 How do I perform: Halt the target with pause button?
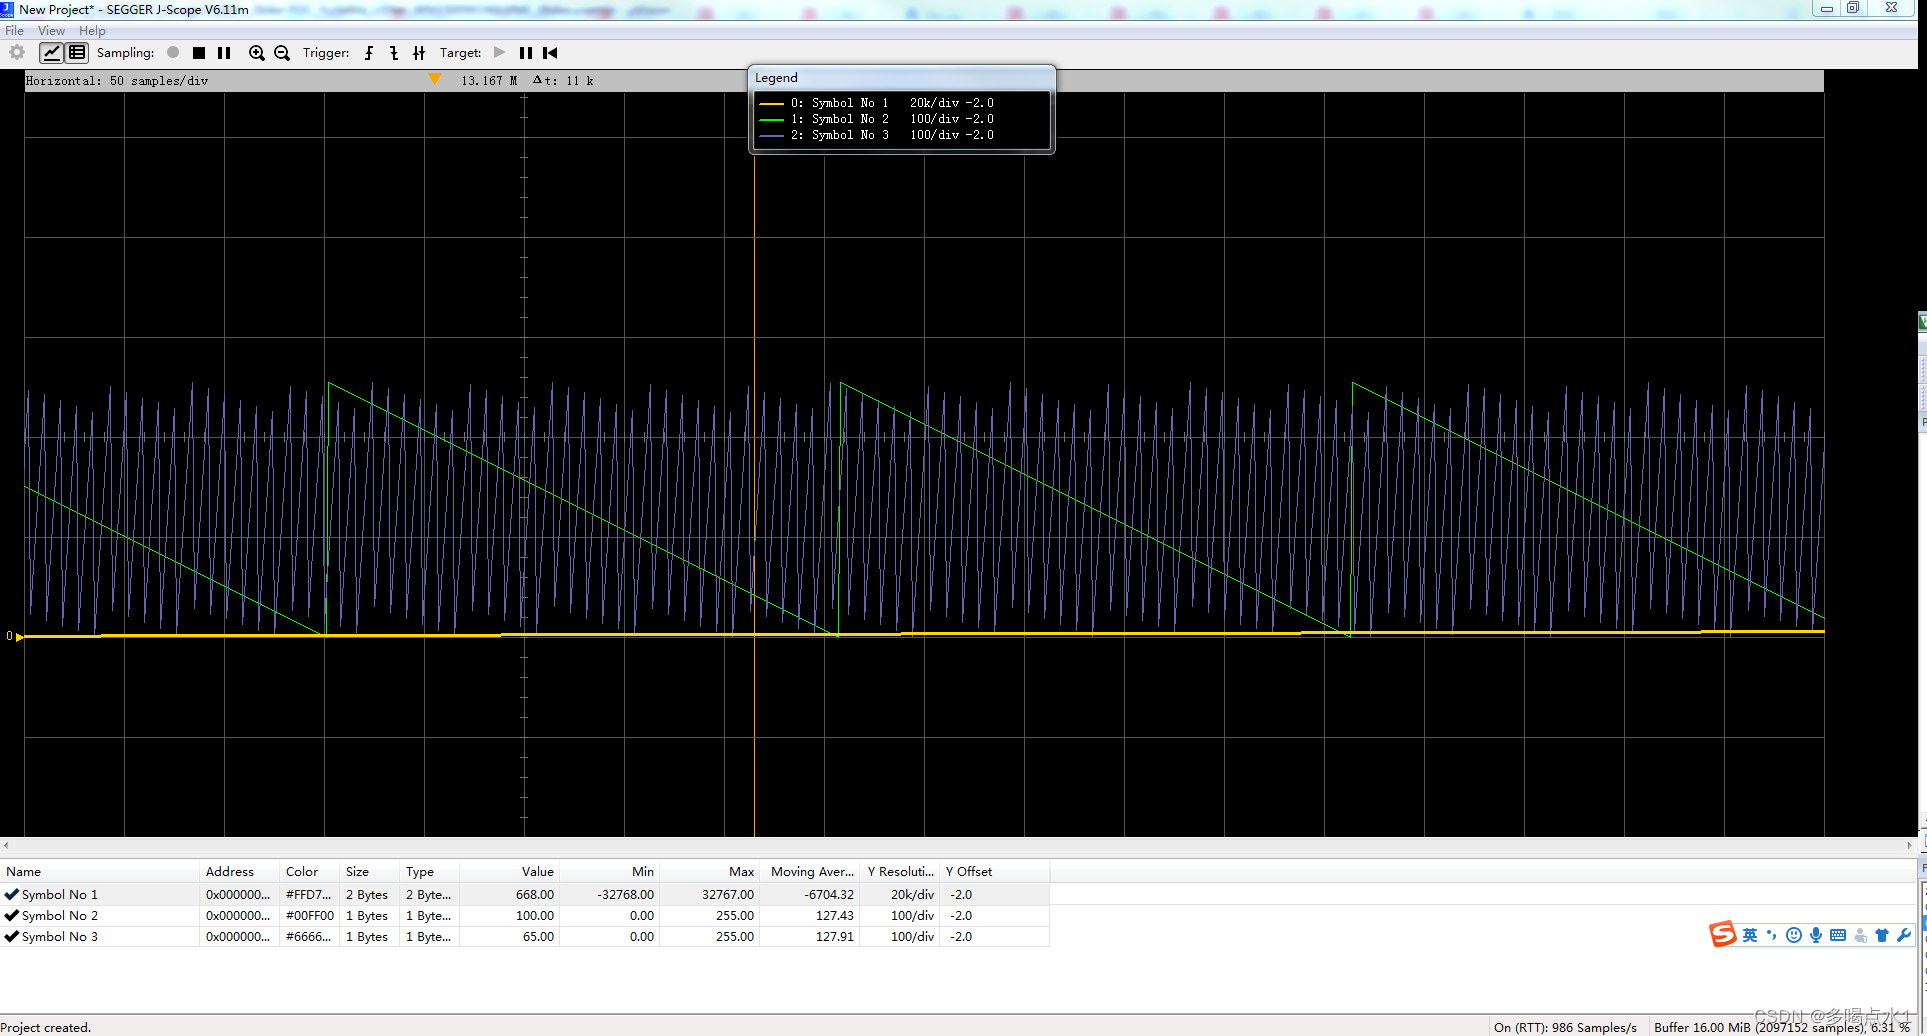[x=525, y=53]
